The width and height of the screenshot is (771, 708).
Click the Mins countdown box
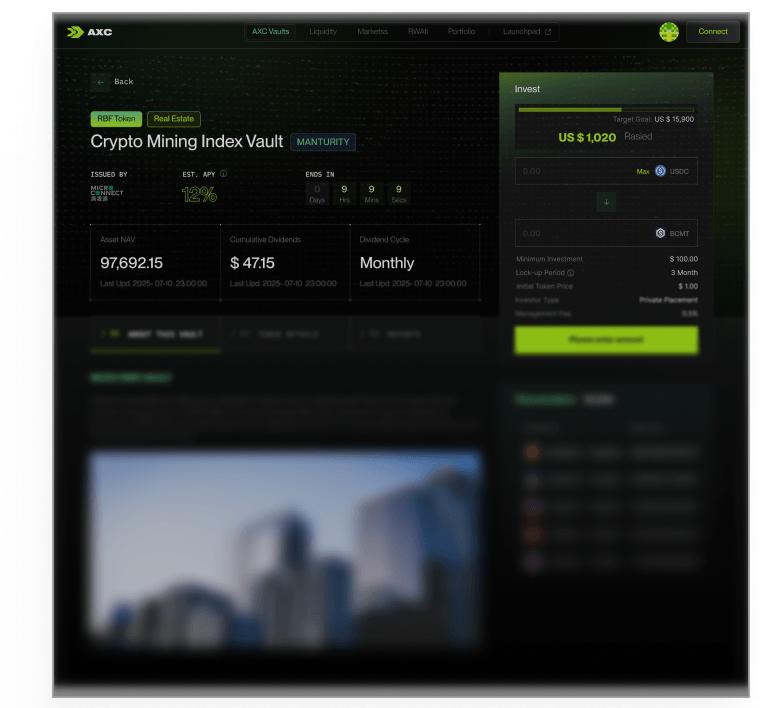pos(372,194)
